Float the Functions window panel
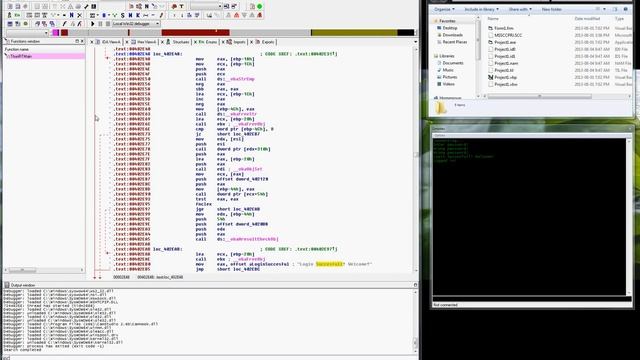Screen dimensions: 640x360 click(77, 41)
